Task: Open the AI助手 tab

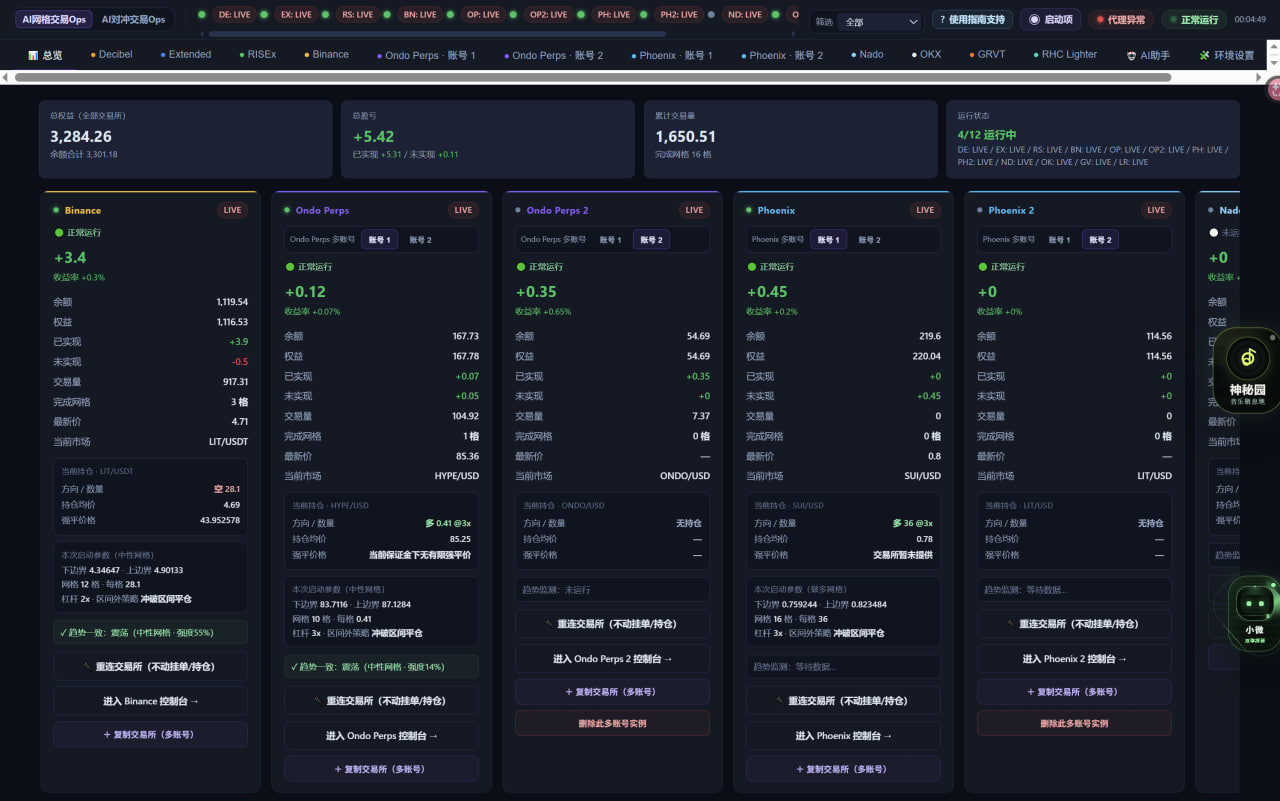Action: tap(1148, 55)
